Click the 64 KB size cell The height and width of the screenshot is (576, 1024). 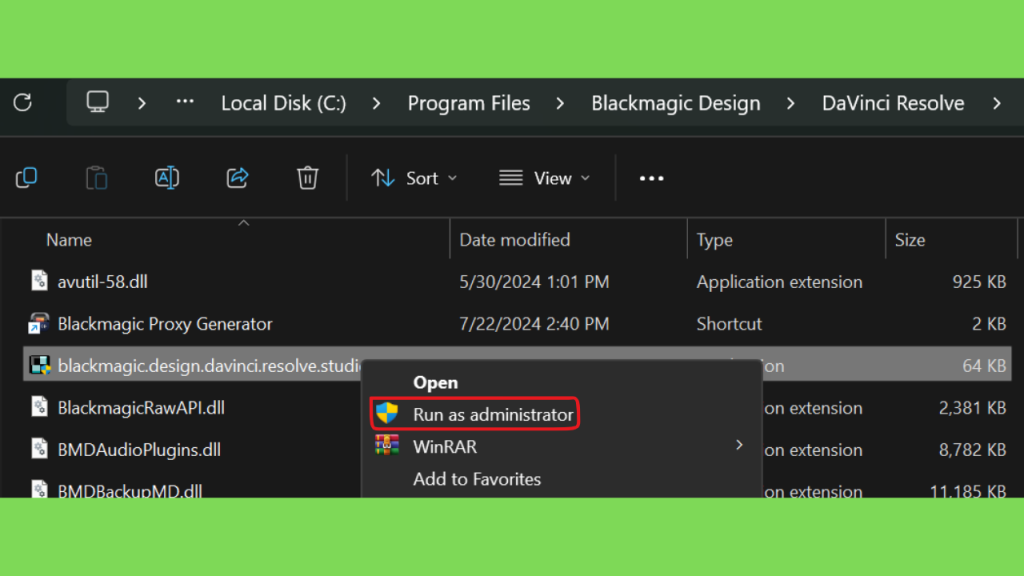tap(984, 366)
